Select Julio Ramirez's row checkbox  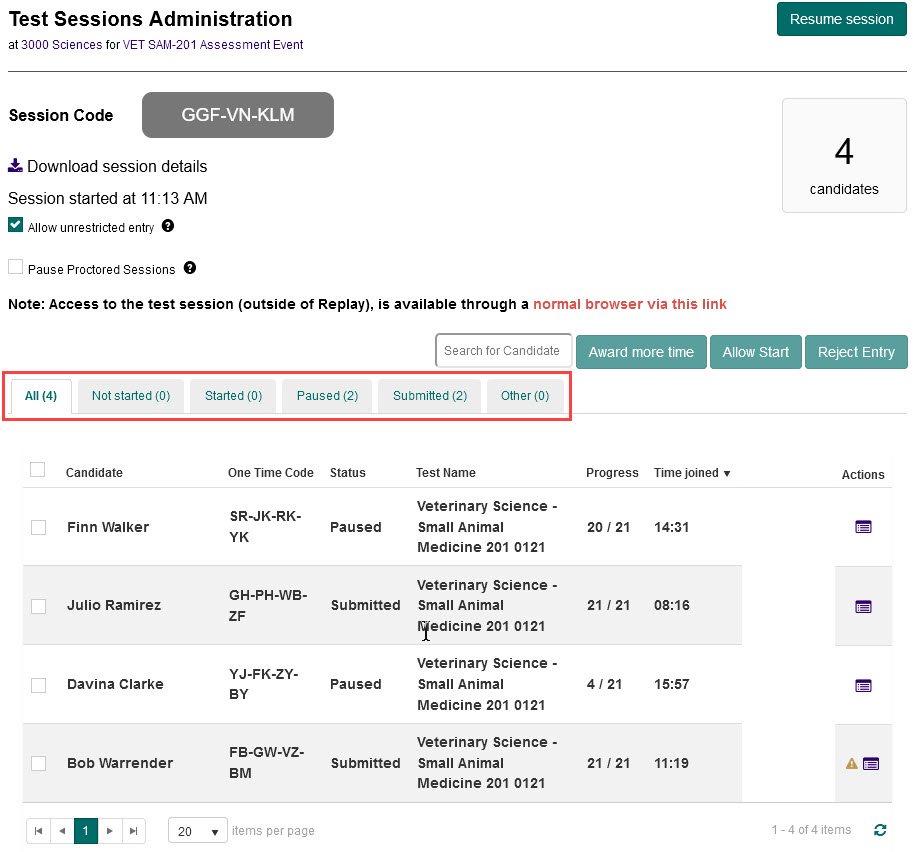tap(38, 606)
